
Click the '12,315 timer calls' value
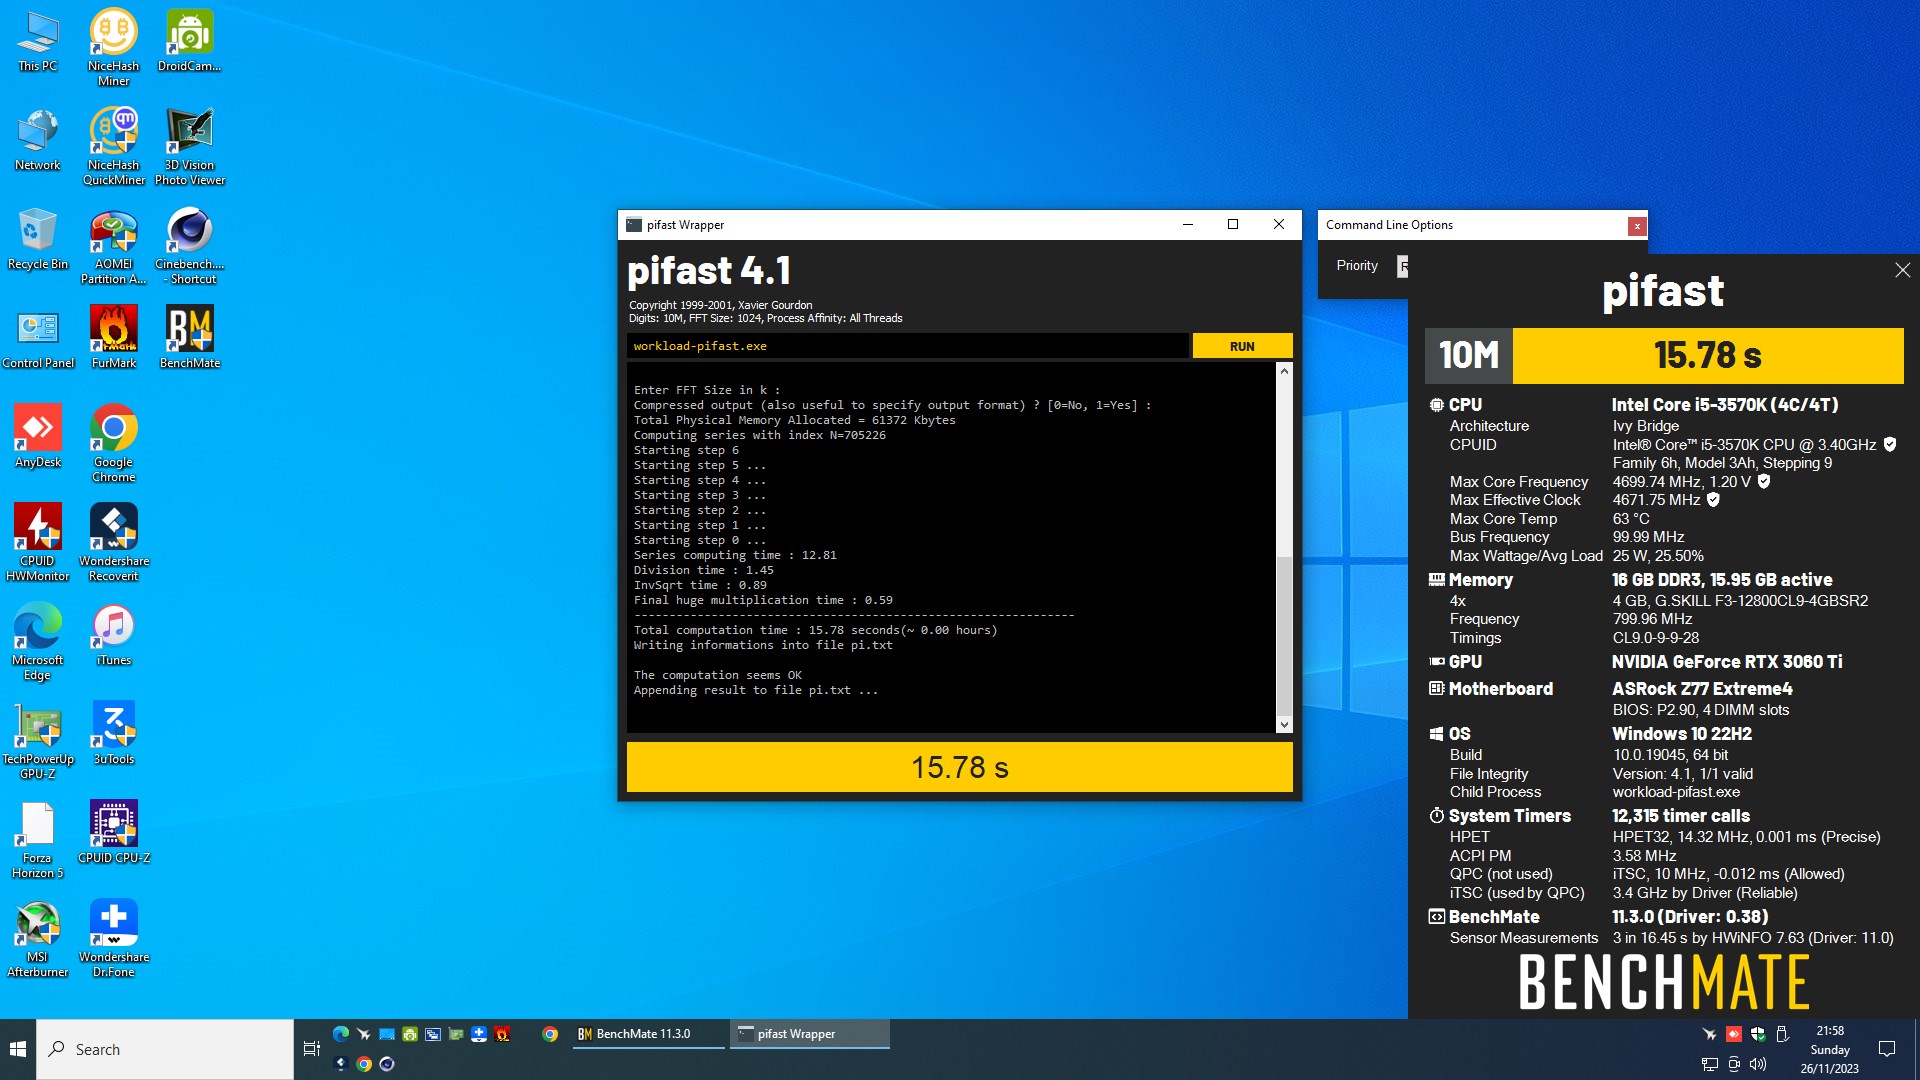(1681, 816)
